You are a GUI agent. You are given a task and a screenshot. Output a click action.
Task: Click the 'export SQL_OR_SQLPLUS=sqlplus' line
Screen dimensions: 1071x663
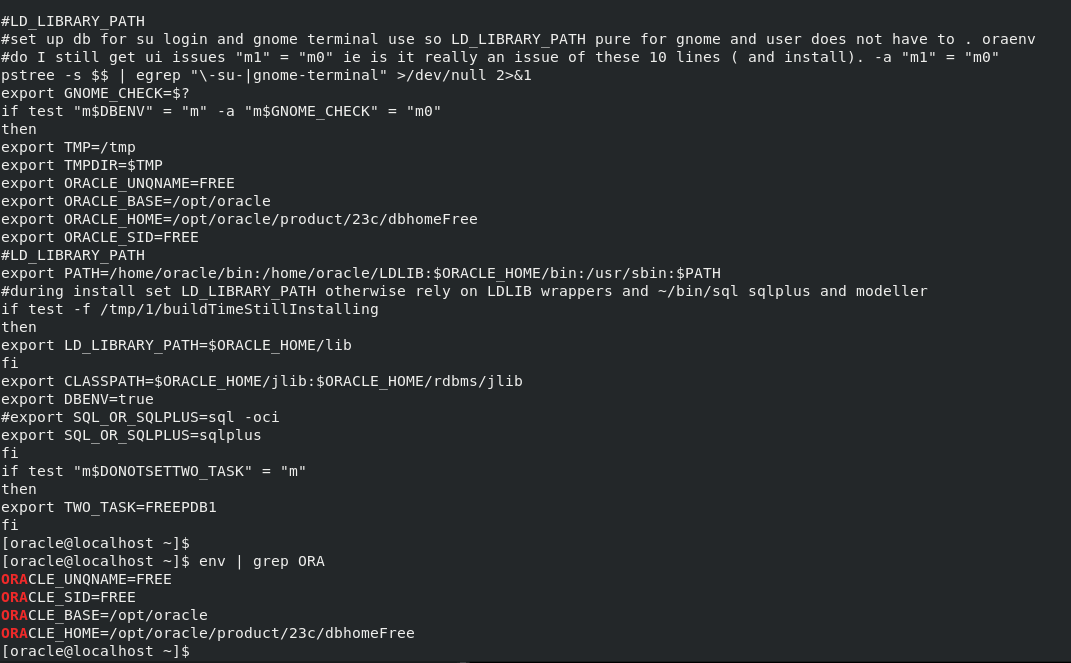click(131, 435)
